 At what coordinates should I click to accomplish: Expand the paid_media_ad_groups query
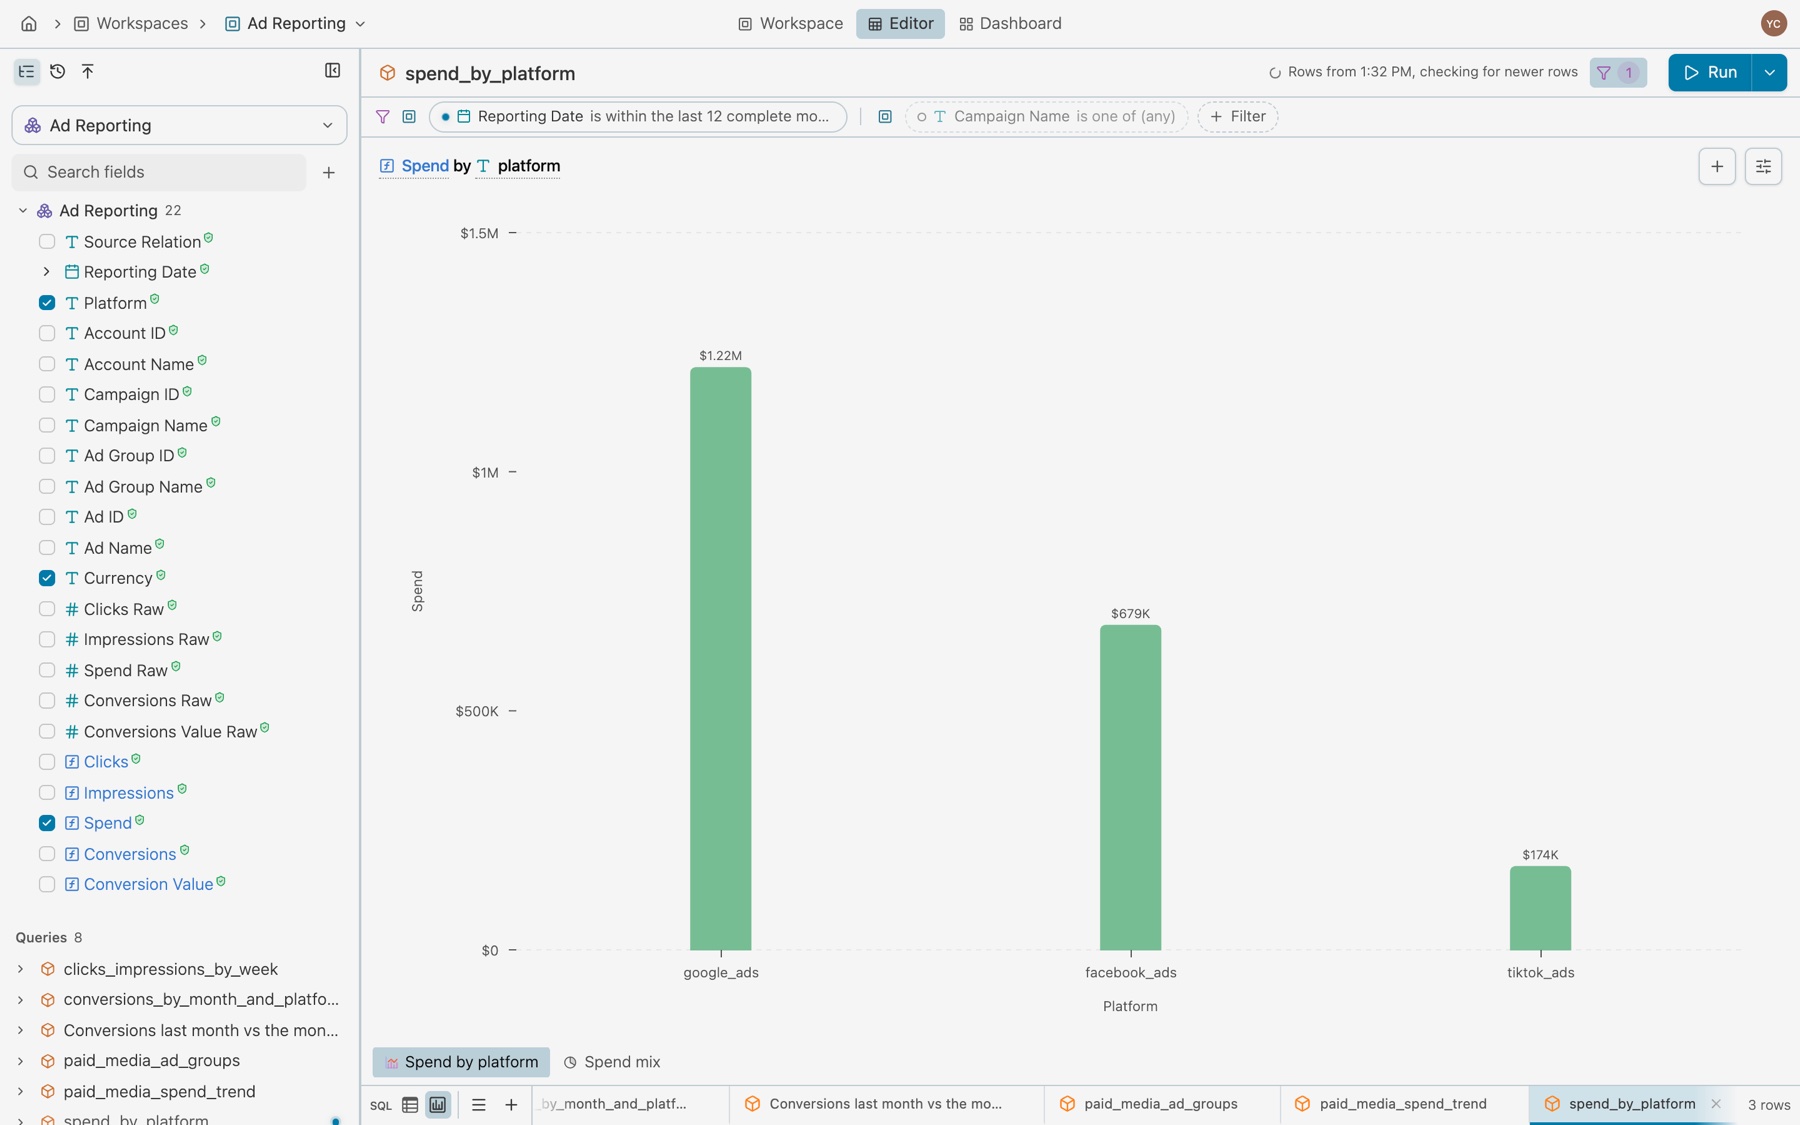[20, 1060]
